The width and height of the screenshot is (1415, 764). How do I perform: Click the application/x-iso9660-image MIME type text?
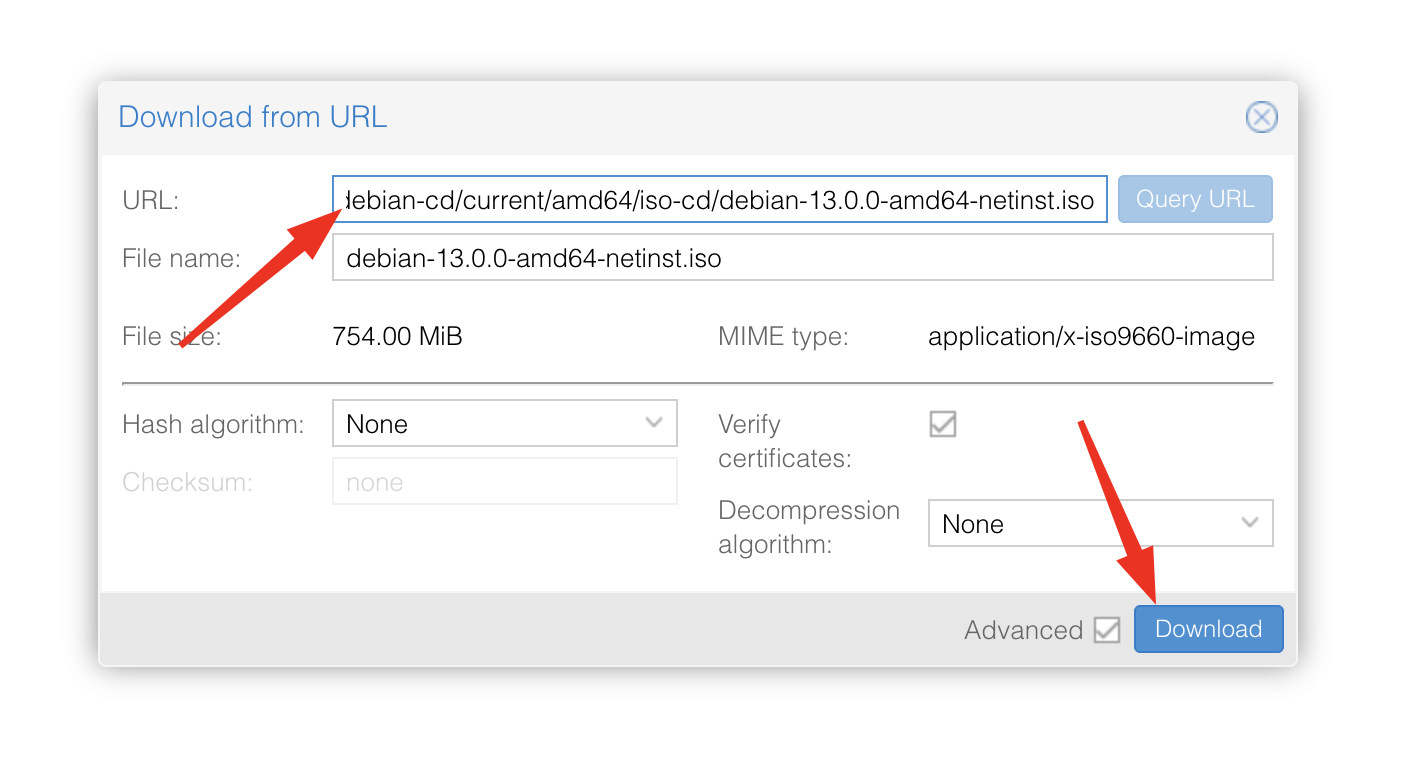(1091, 336)
